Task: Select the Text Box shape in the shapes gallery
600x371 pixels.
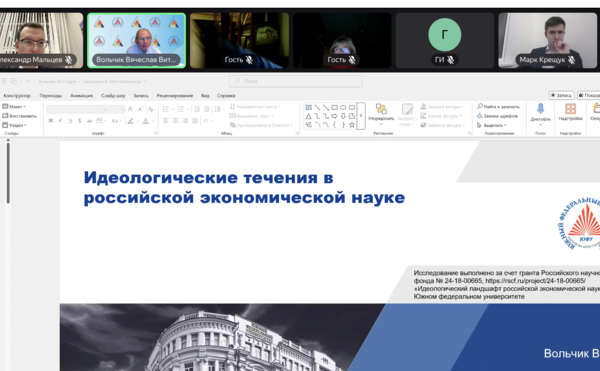Action: point(309,107)
